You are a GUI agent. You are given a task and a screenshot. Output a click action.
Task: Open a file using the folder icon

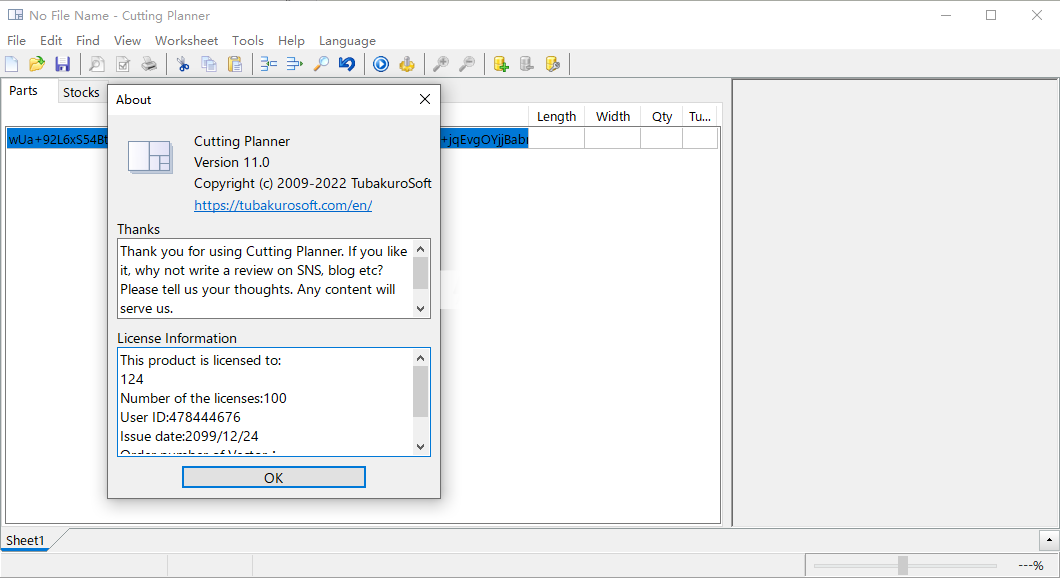click(x=37, y=64)
